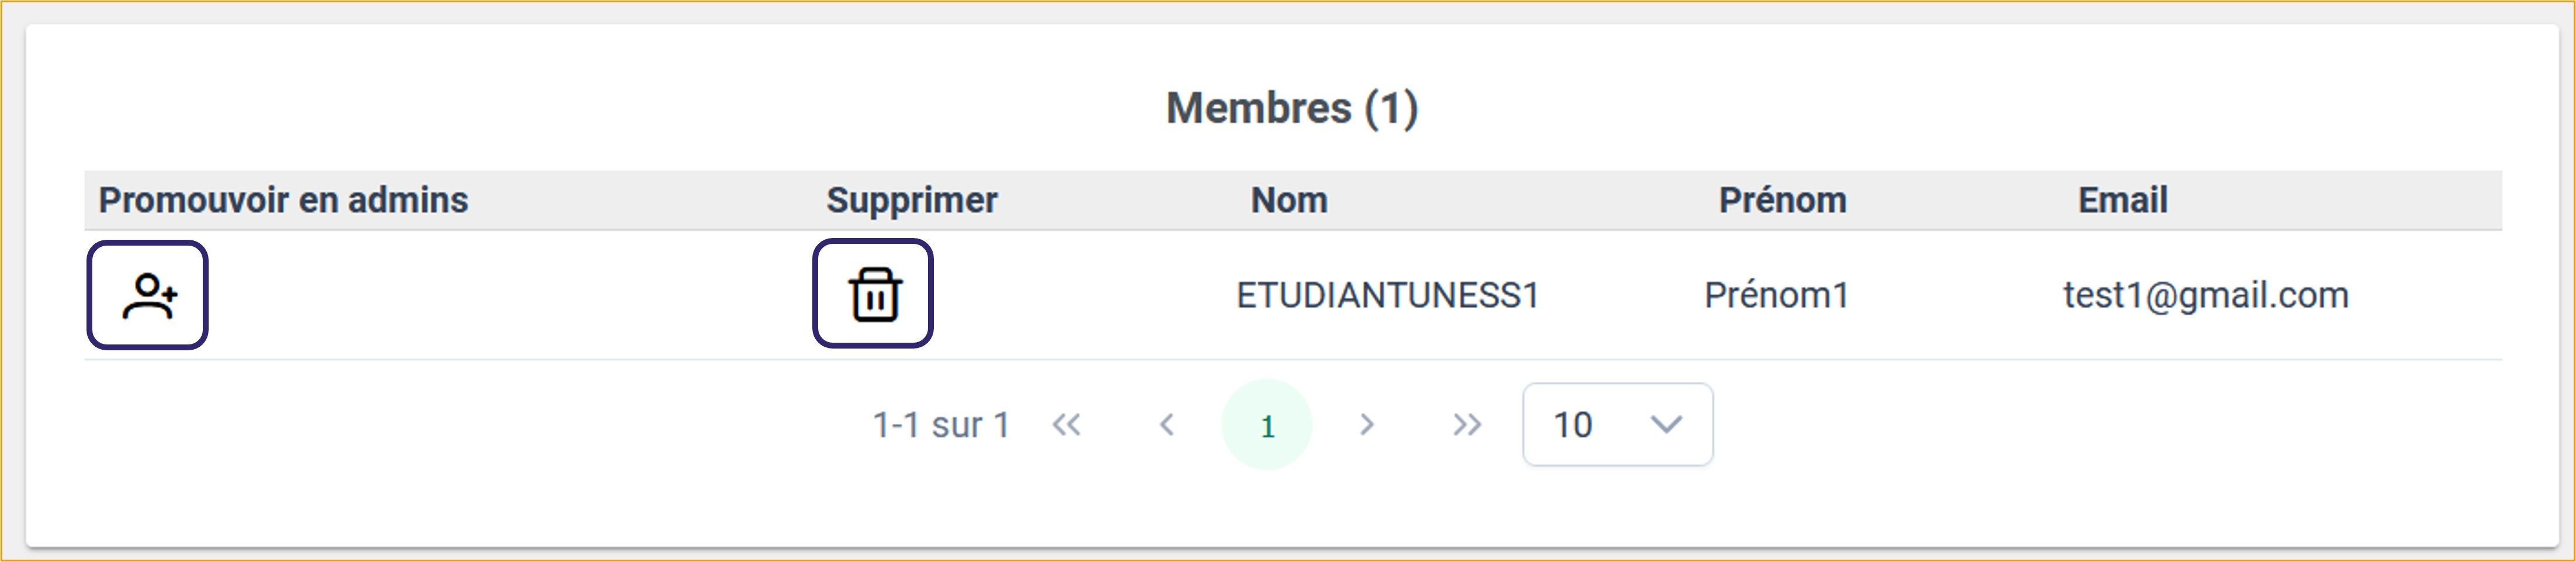Screen dimensions: 2576x562
Task: Click the Membres (1) heading
Action: pyautogui.click(x=1291, y=108)
